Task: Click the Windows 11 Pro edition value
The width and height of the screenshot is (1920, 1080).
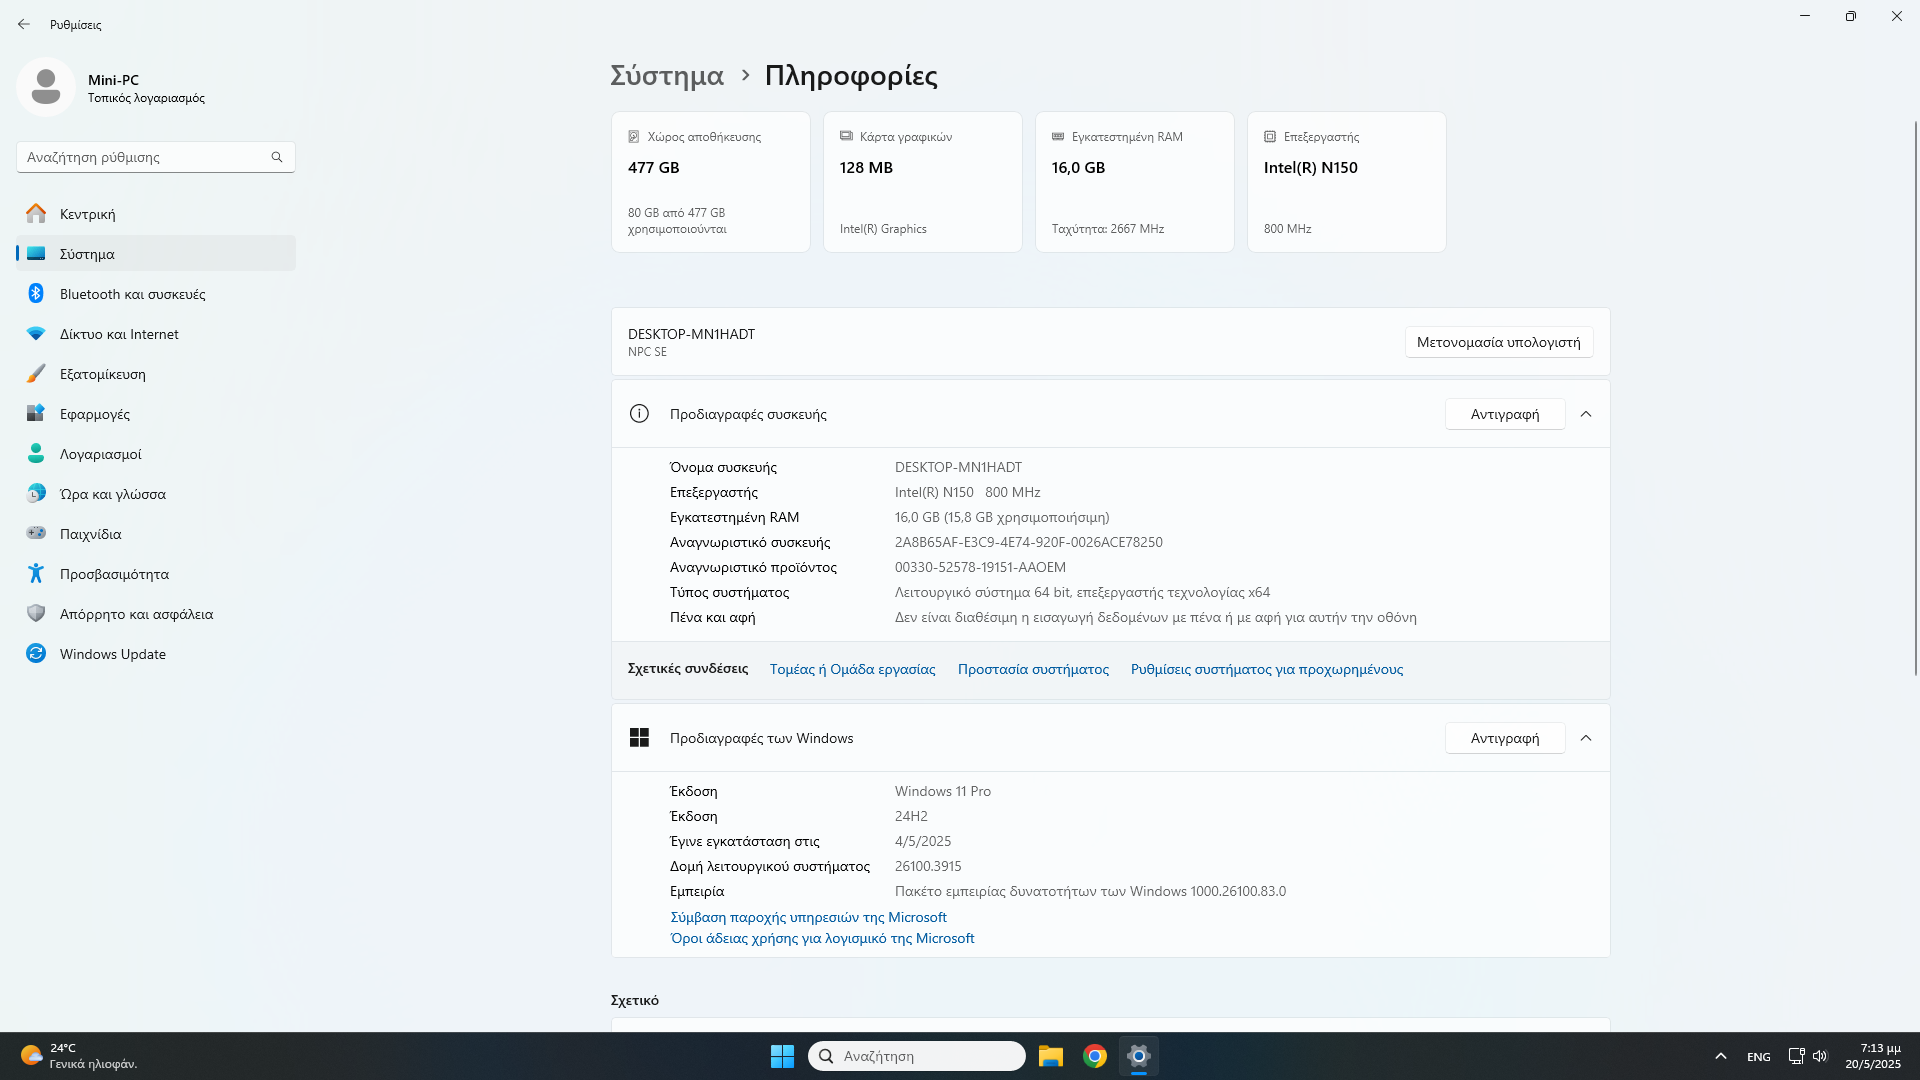Action: (943, 791)
